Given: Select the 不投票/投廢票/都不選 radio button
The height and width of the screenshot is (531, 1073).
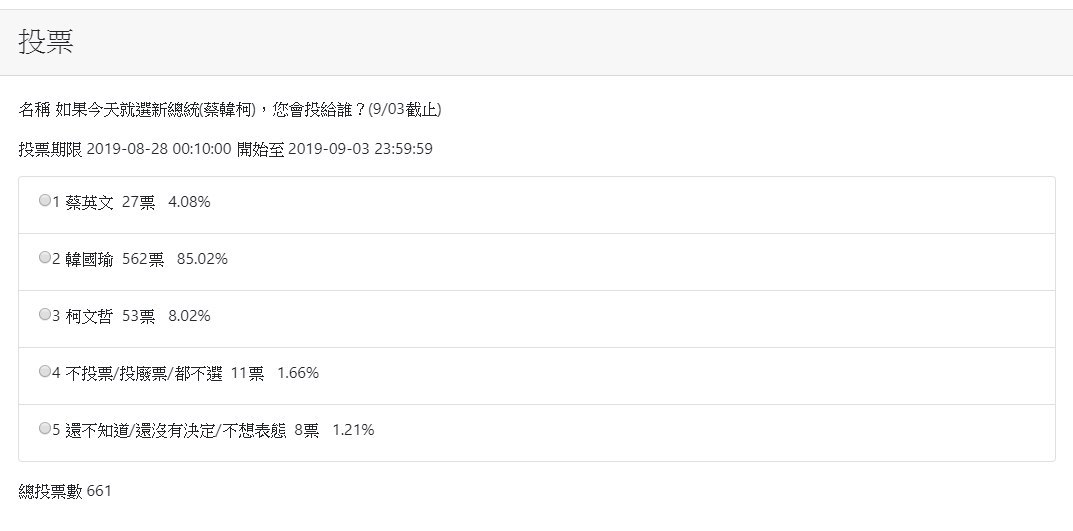Looking at the screenshot, I should 44,372.
